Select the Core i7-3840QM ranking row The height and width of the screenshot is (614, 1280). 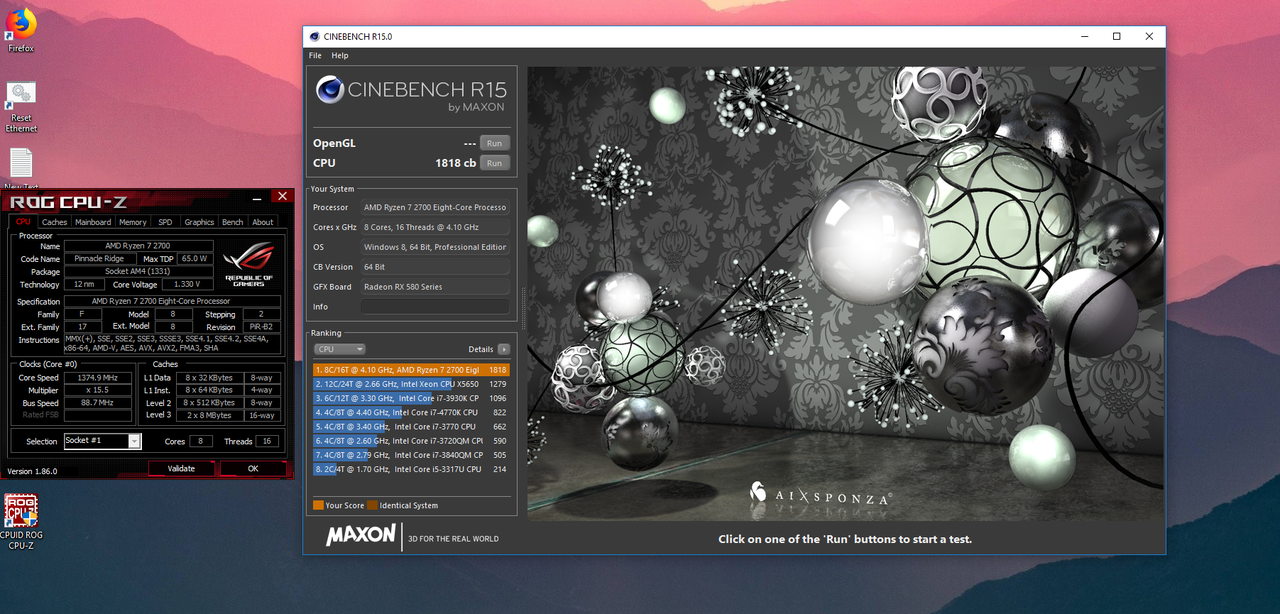(x=411, y=455)
